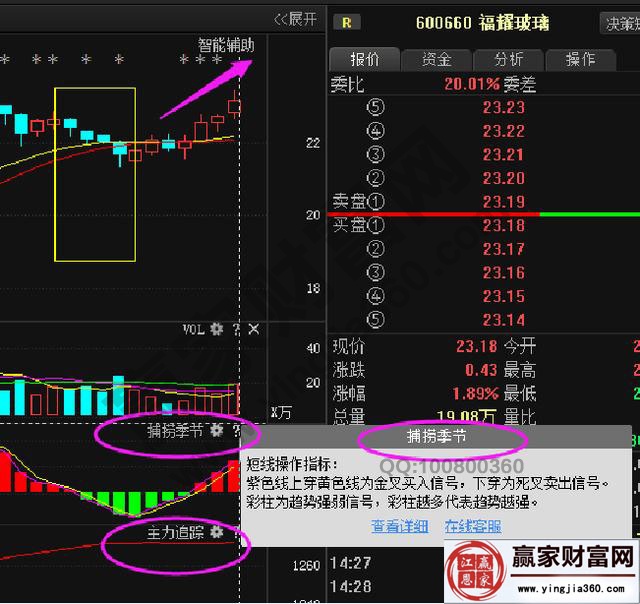
Task: Click the VOL indicator label
Action: click(193, 329)
